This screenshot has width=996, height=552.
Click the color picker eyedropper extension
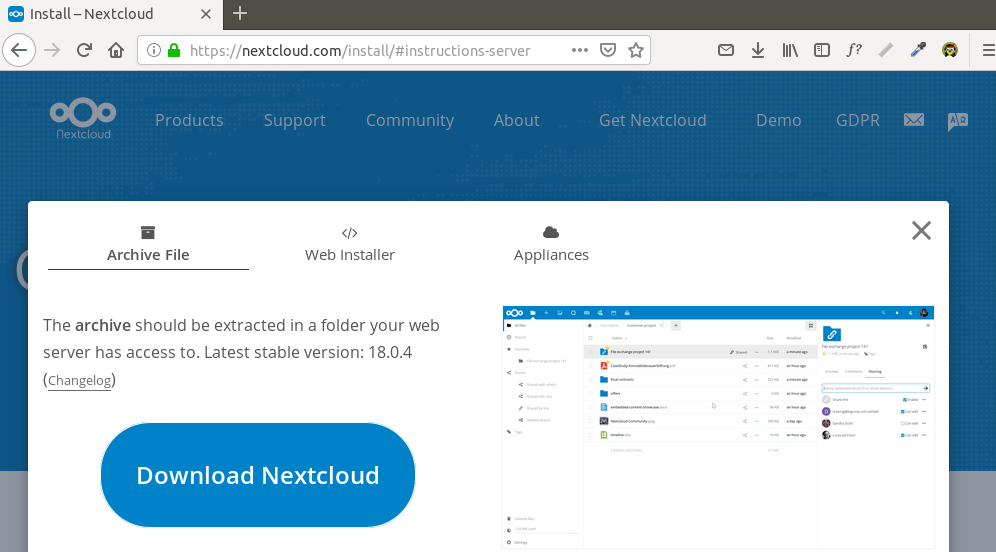918,50
